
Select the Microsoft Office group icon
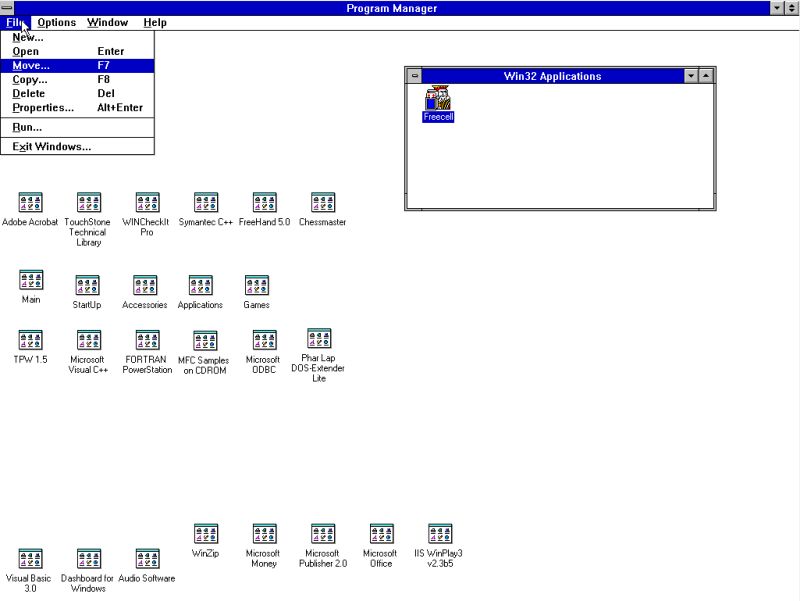(381, 534)
